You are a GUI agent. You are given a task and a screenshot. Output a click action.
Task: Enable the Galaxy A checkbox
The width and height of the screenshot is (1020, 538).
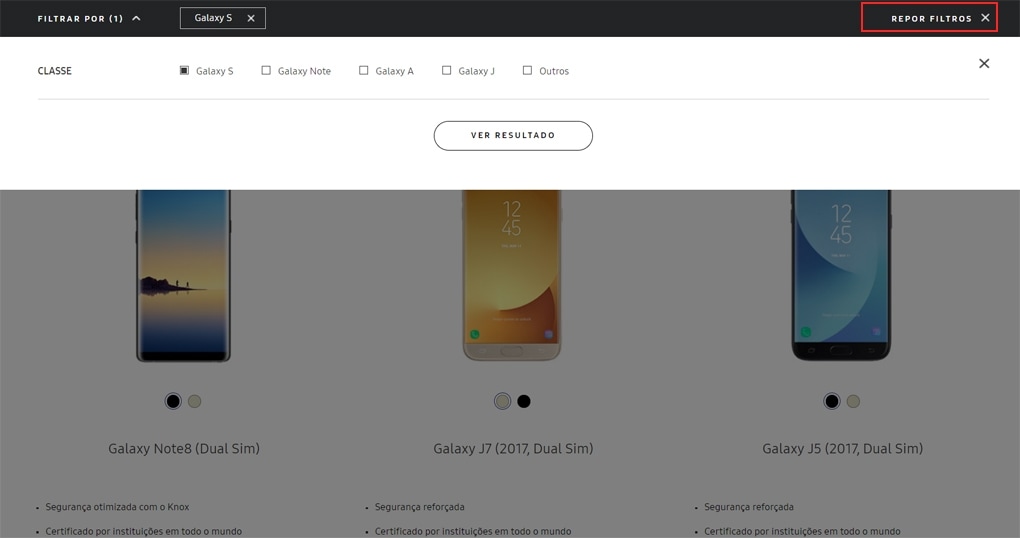tap(364, 70)
